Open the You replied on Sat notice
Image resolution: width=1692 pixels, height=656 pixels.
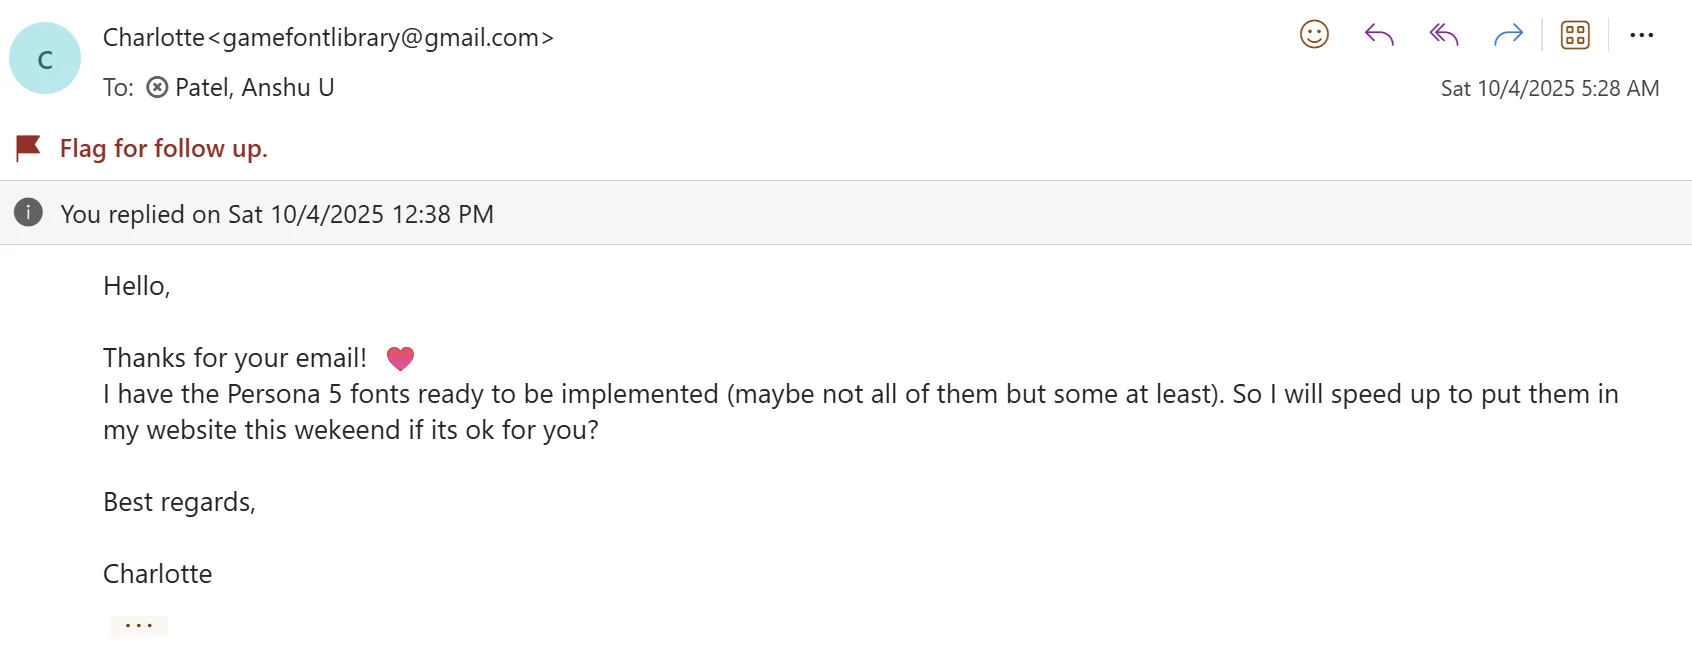point(277,214)
